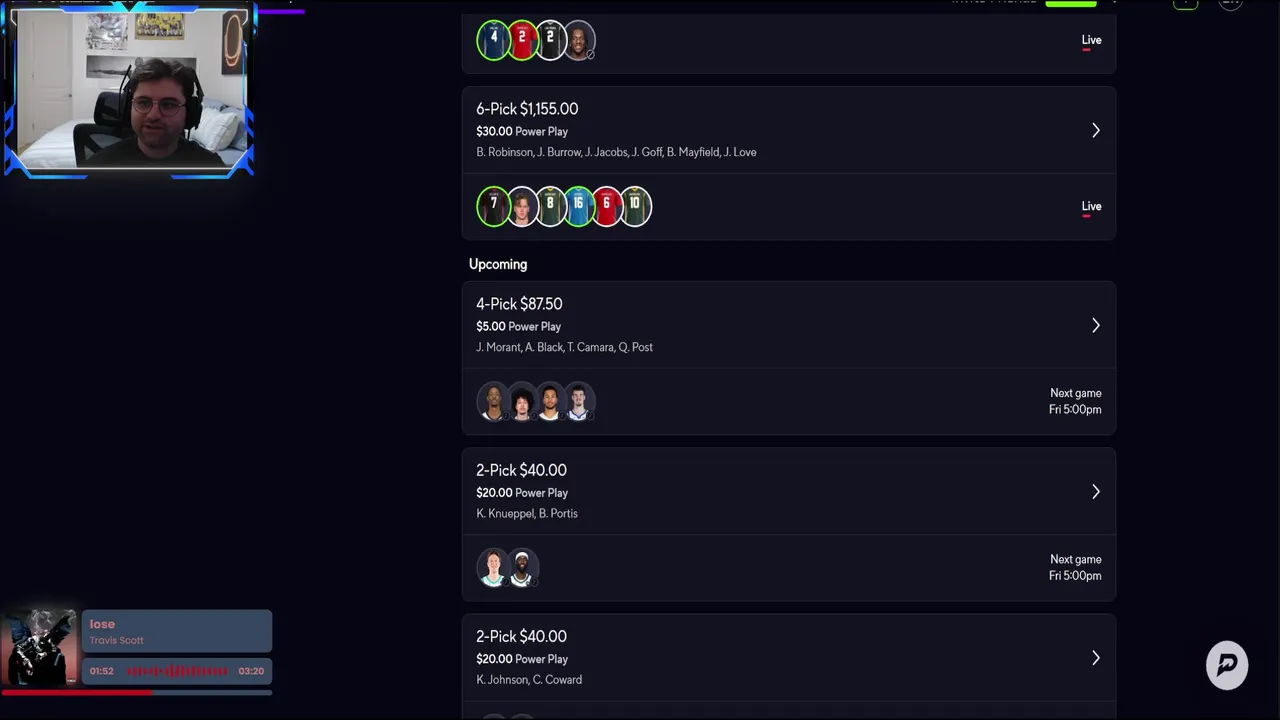Click the red number 6 jersey avatar
This screenshot has height=720, width=1280.
pos(606,206)
